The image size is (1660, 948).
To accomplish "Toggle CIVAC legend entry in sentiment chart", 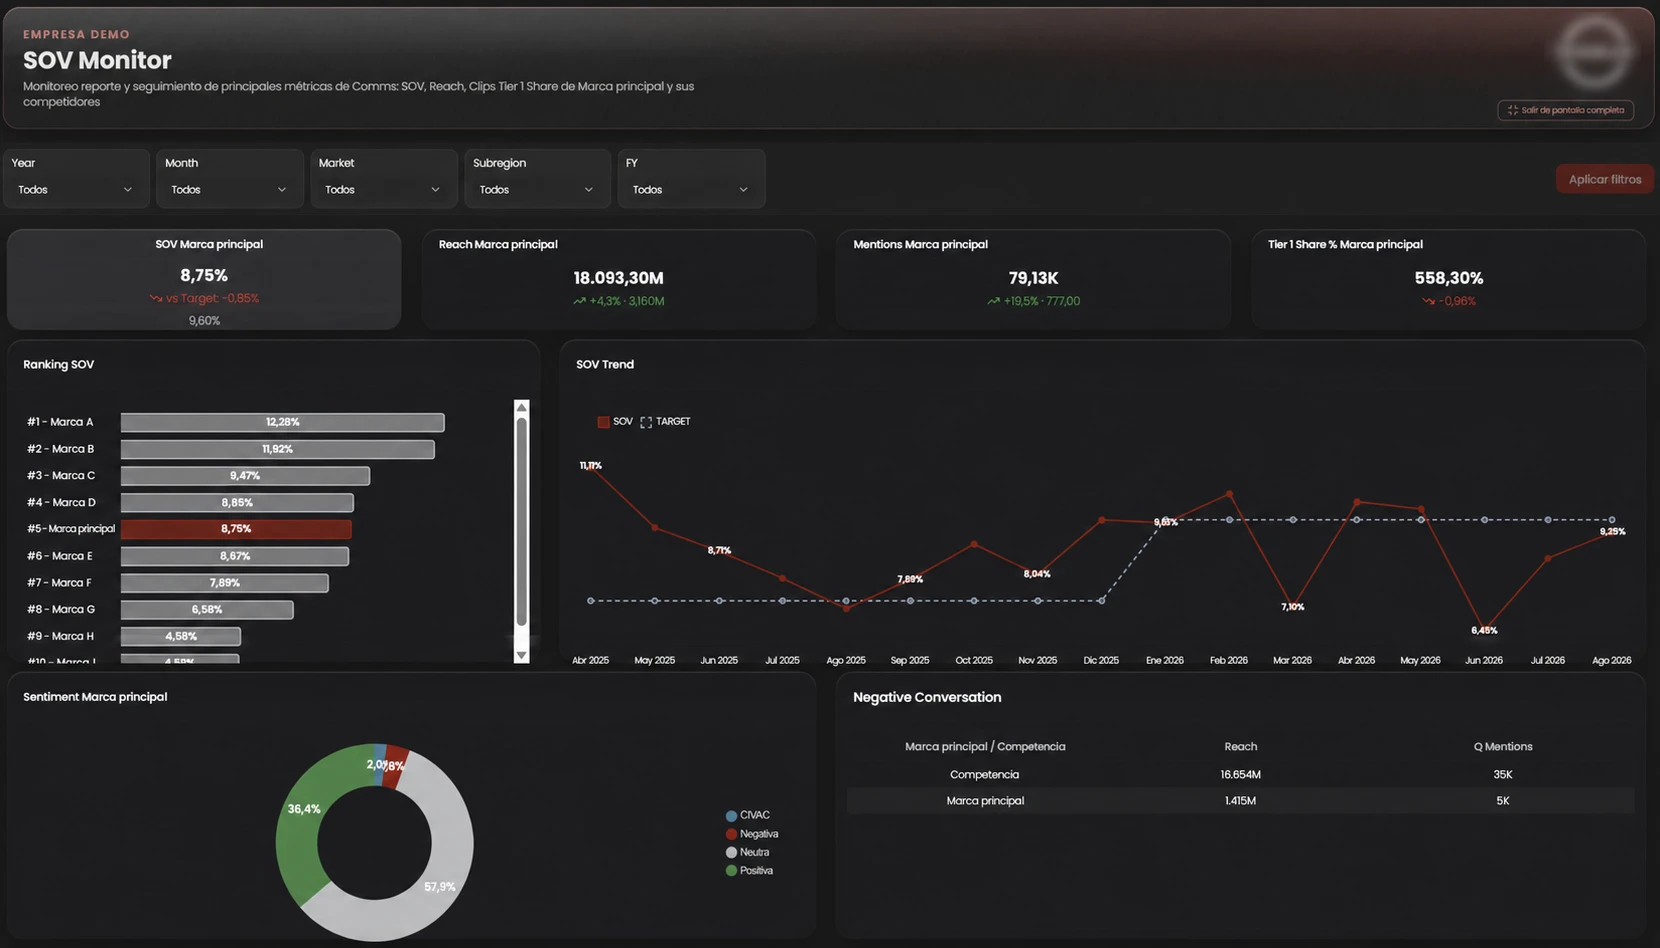I will pos(748,816).
